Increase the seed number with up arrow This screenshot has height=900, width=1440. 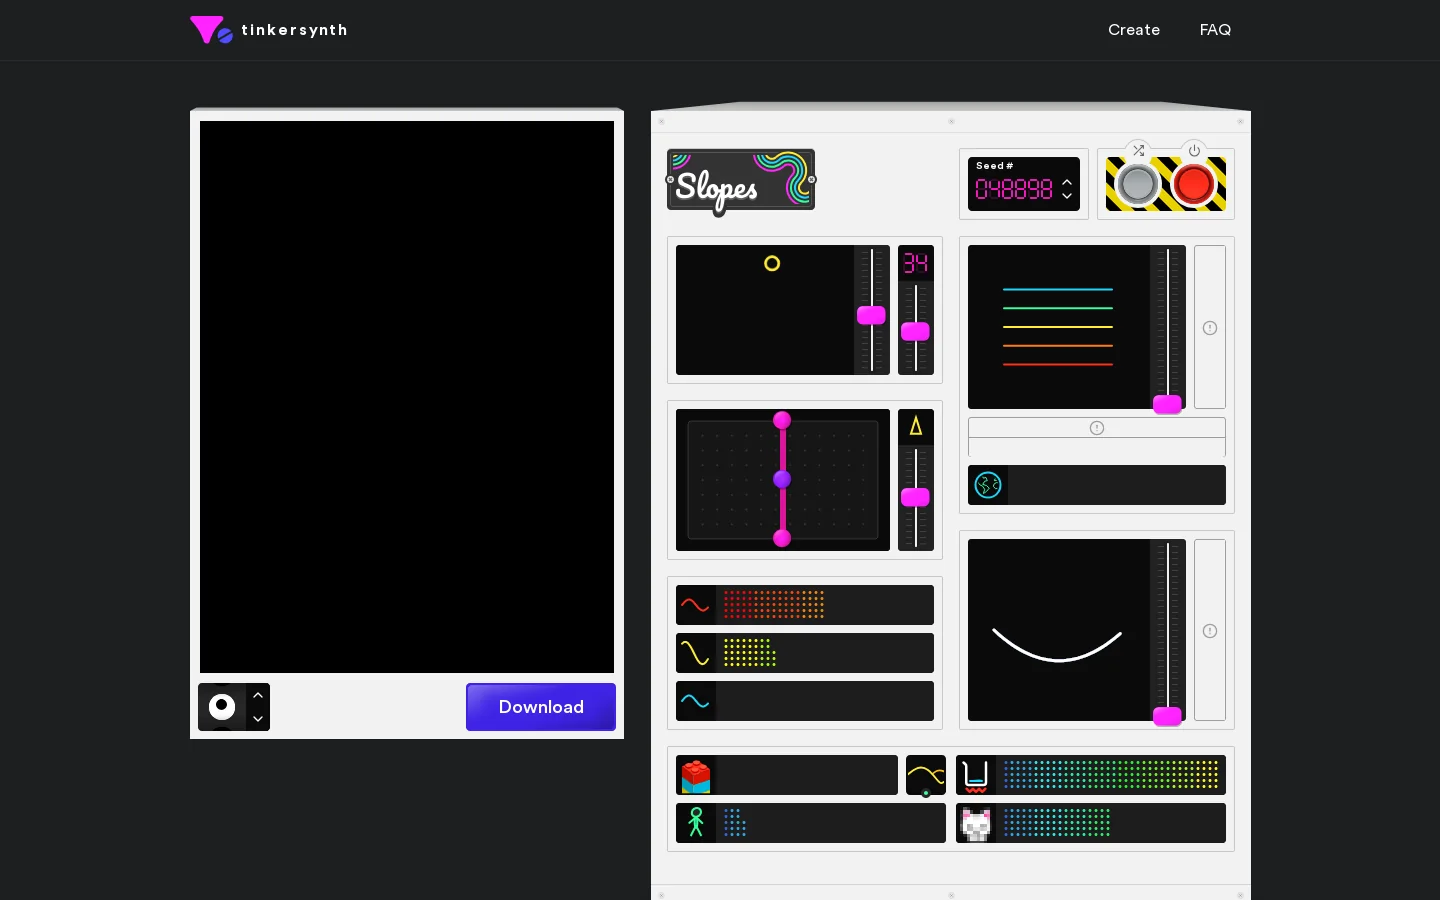(x=1067, y=183)
